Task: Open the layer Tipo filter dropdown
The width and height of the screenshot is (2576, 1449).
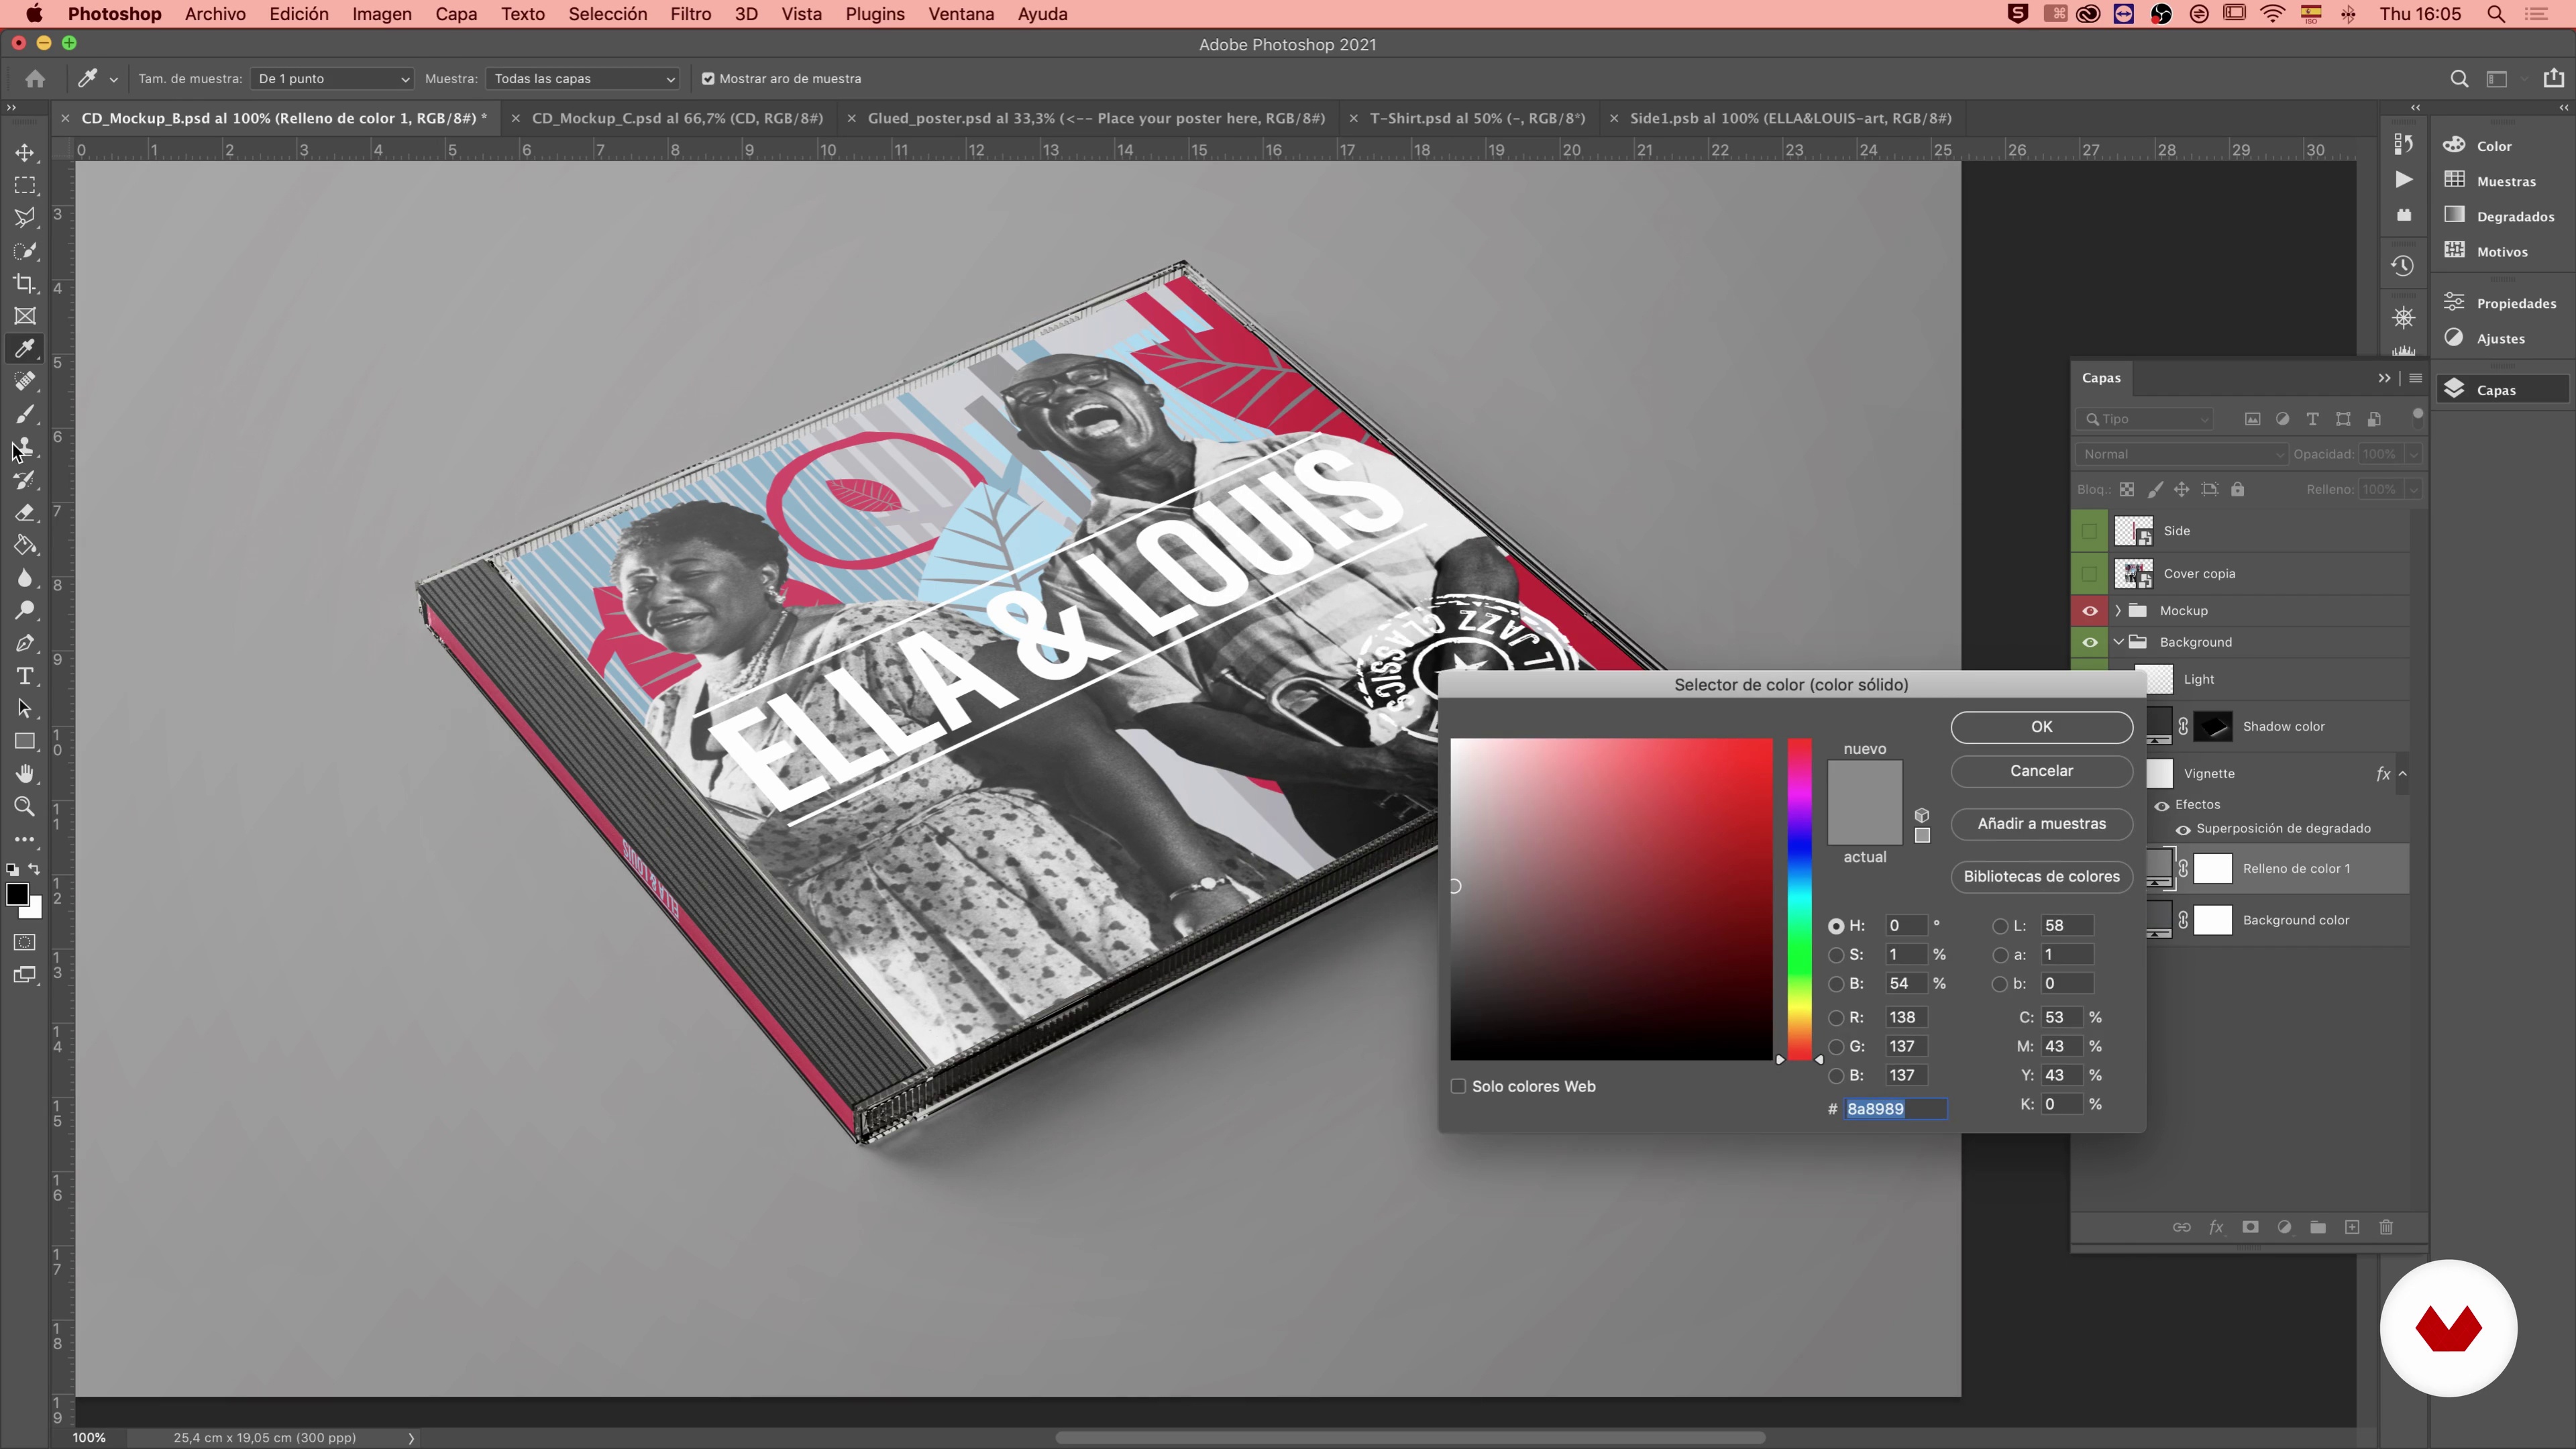Action: click(2145, 420)
